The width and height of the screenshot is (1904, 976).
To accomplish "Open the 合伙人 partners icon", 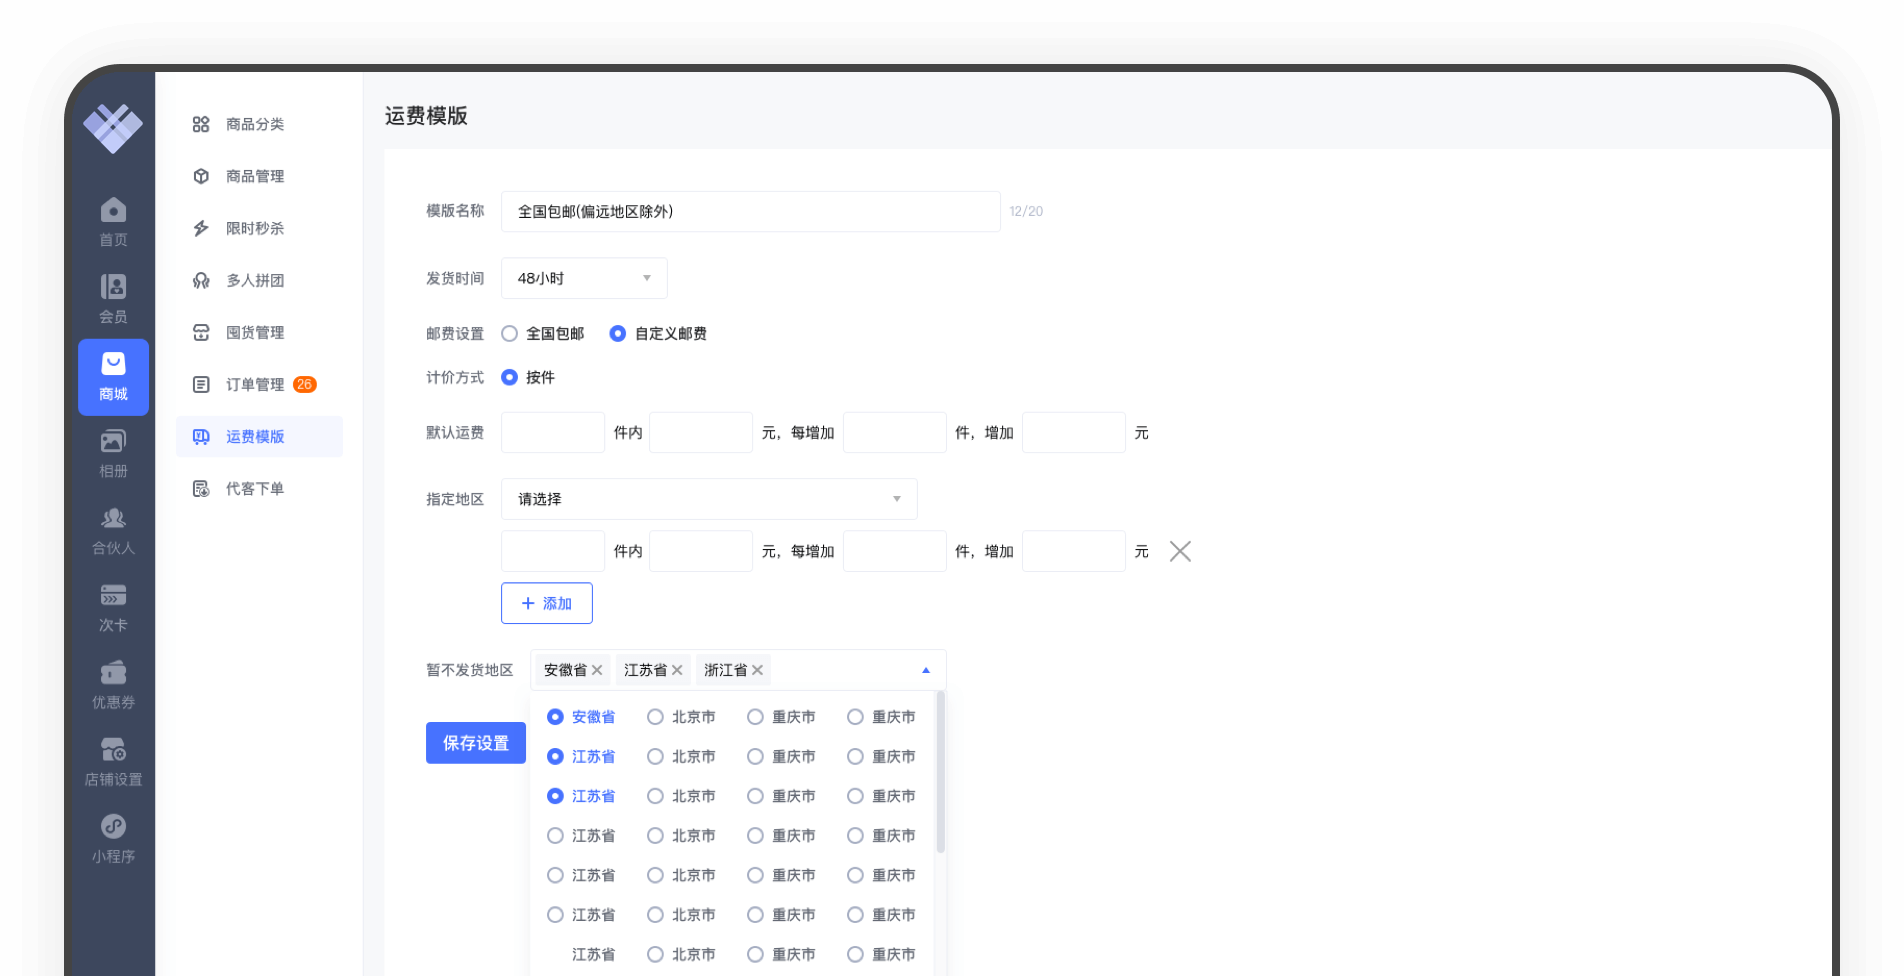I will pyautogui.click(x=113, y=519).
